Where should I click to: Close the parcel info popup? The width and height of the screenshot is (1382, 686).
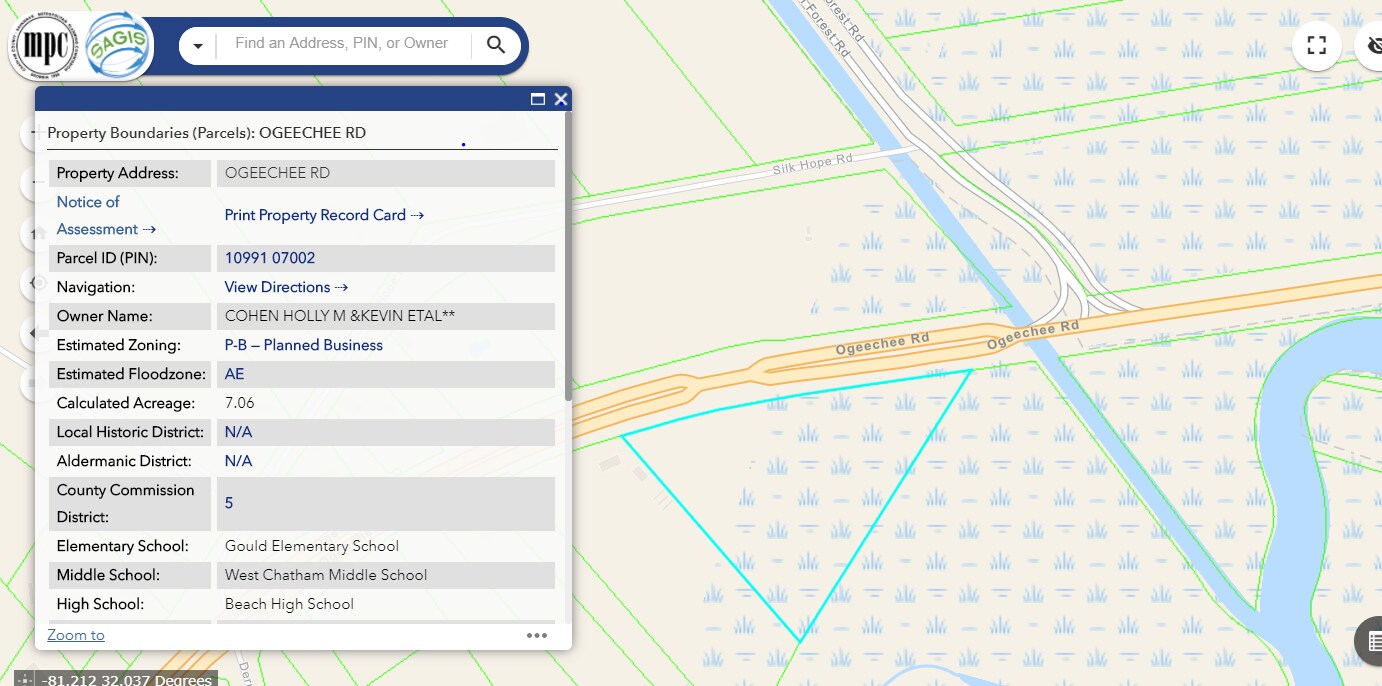(x=561, y=99)
